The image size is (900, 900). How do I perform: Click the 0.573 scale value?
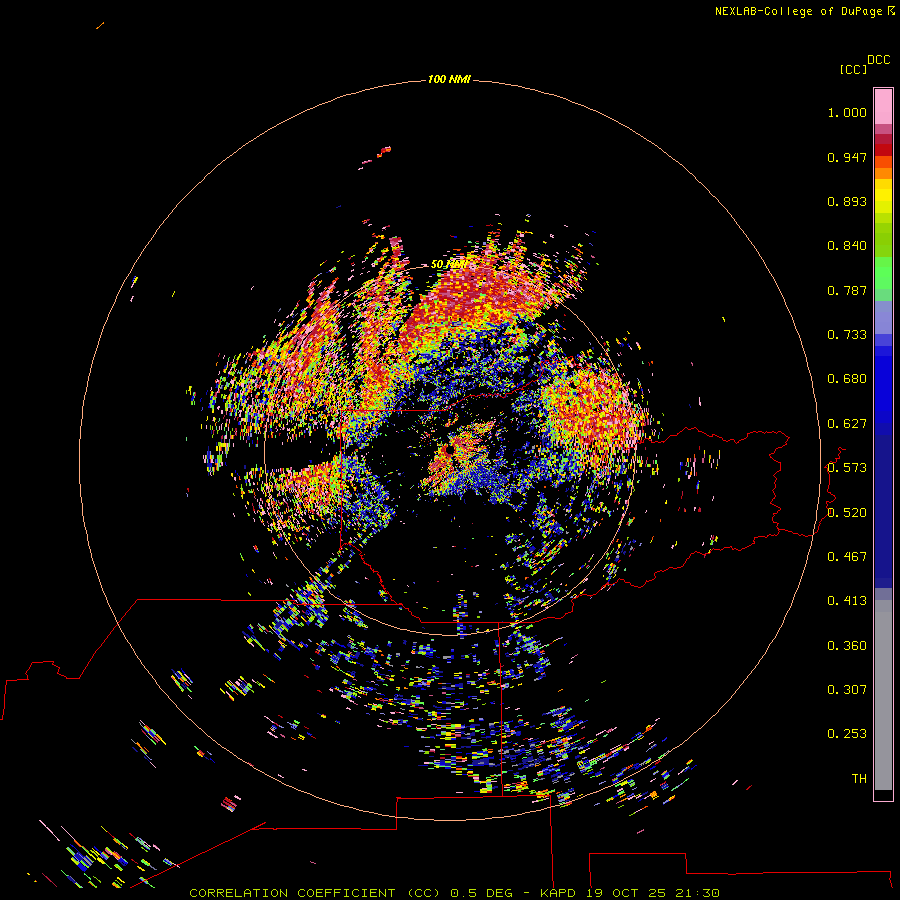pos(847,468)
